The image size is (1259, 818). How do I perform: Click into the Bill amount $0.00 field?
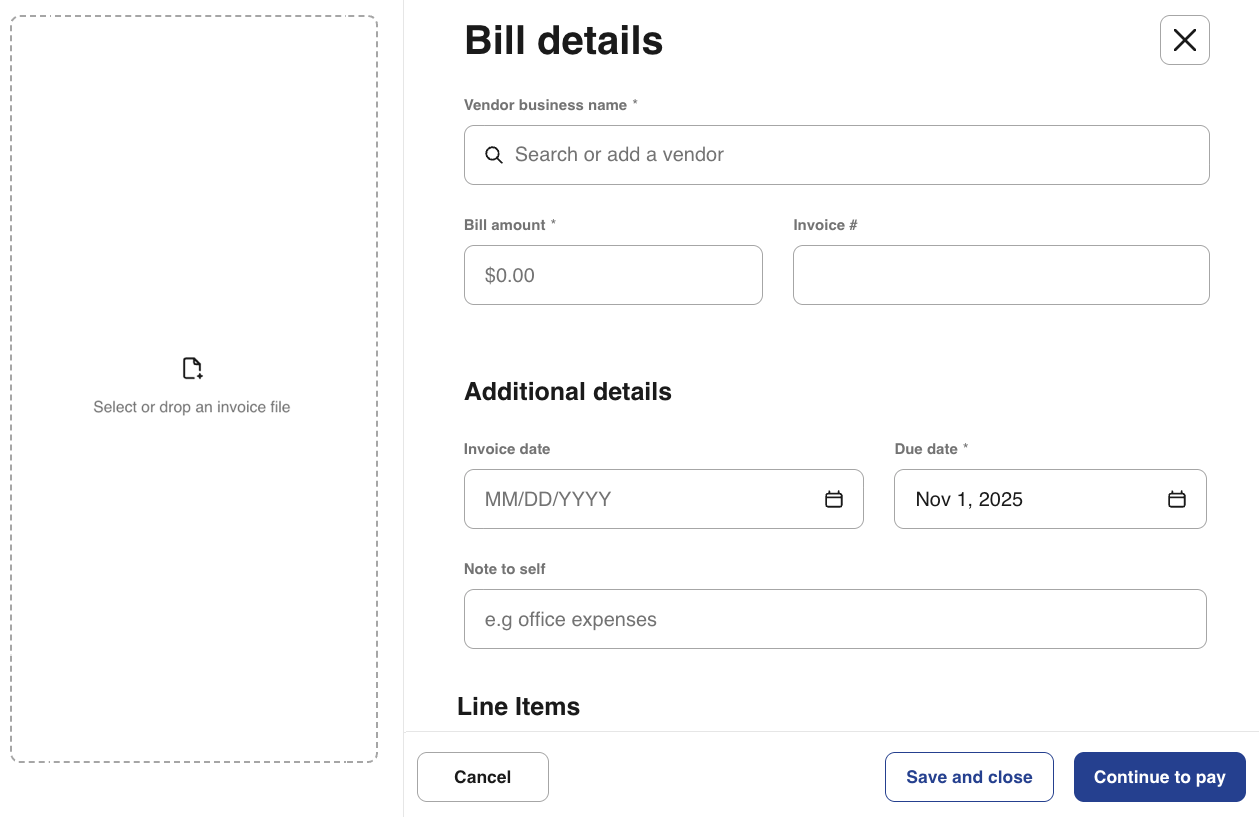click(613, 275)
